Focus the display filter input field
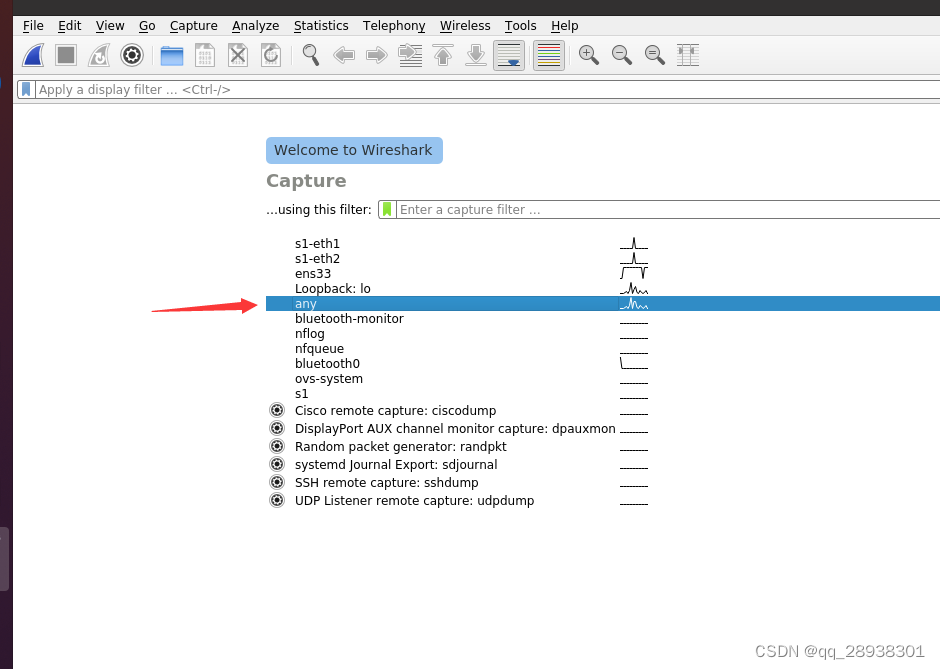This screenshot has width=940, height=669. 488,89
